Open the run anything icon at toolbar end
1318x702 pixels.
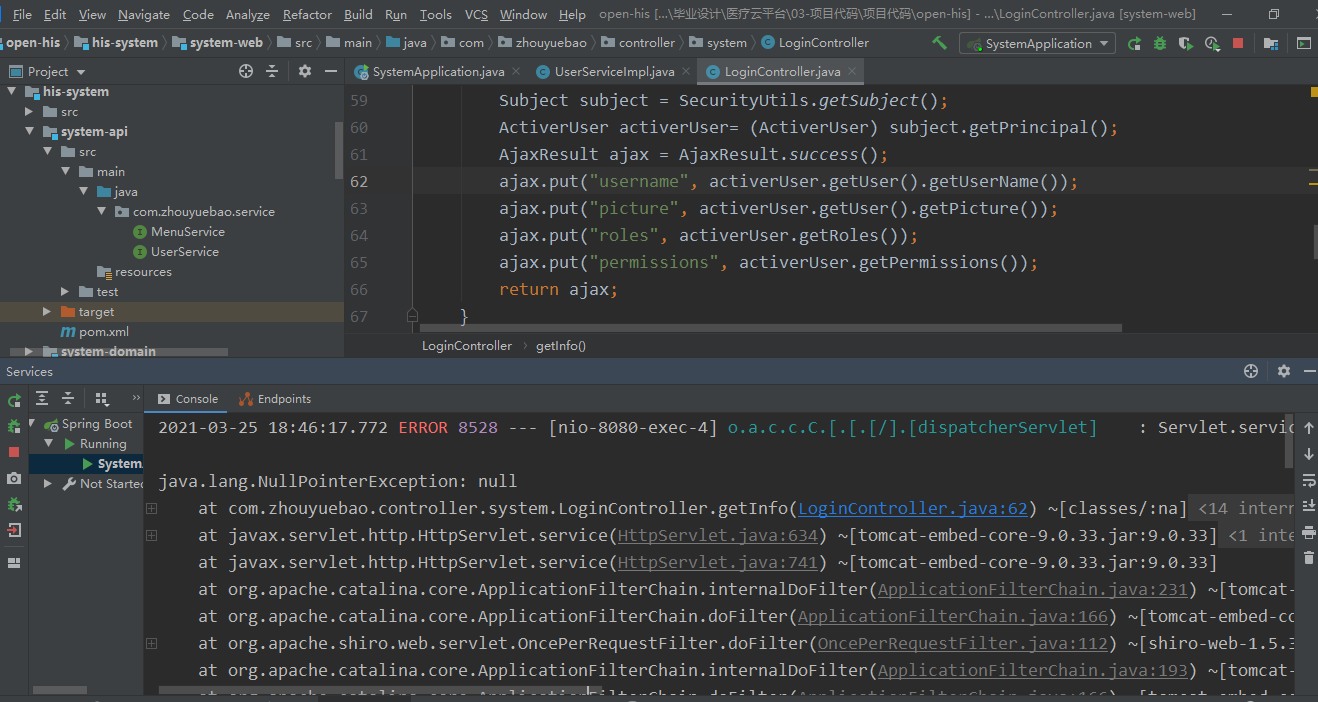pos(1304,43)
